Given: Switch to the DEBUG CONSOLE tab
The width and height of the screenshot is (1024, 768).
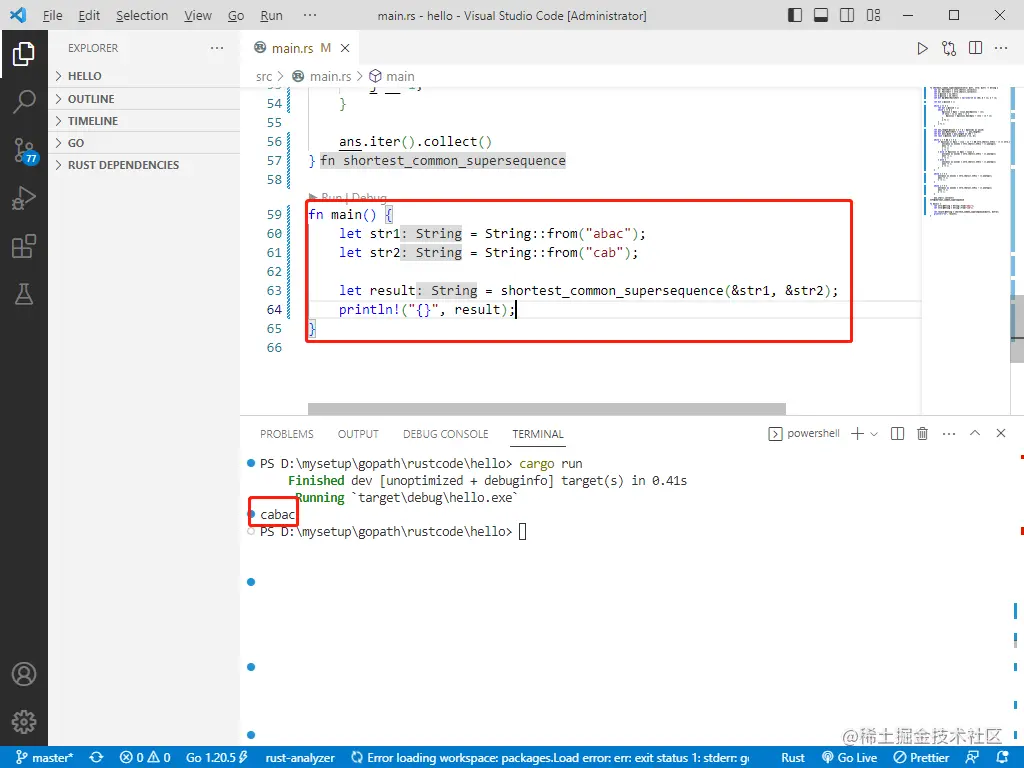Looking at the screenshot, I should [445, 434].
